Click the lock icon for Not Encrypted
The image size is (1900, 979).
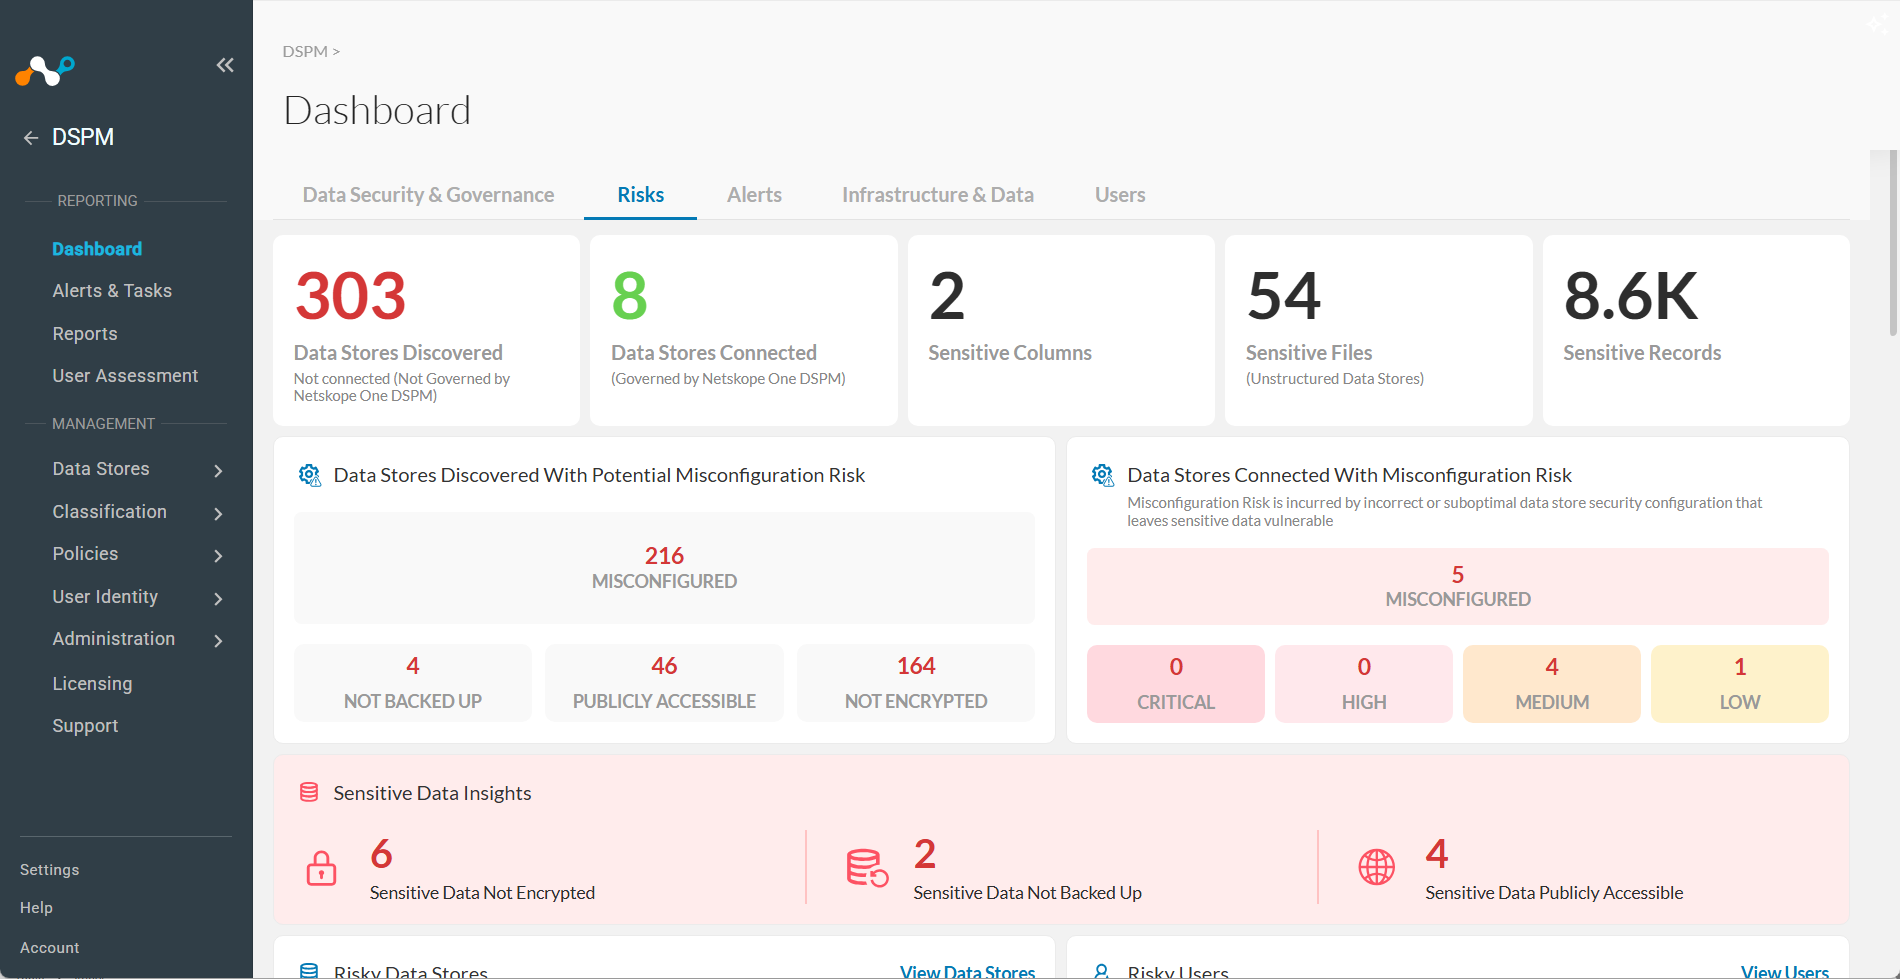321,867
